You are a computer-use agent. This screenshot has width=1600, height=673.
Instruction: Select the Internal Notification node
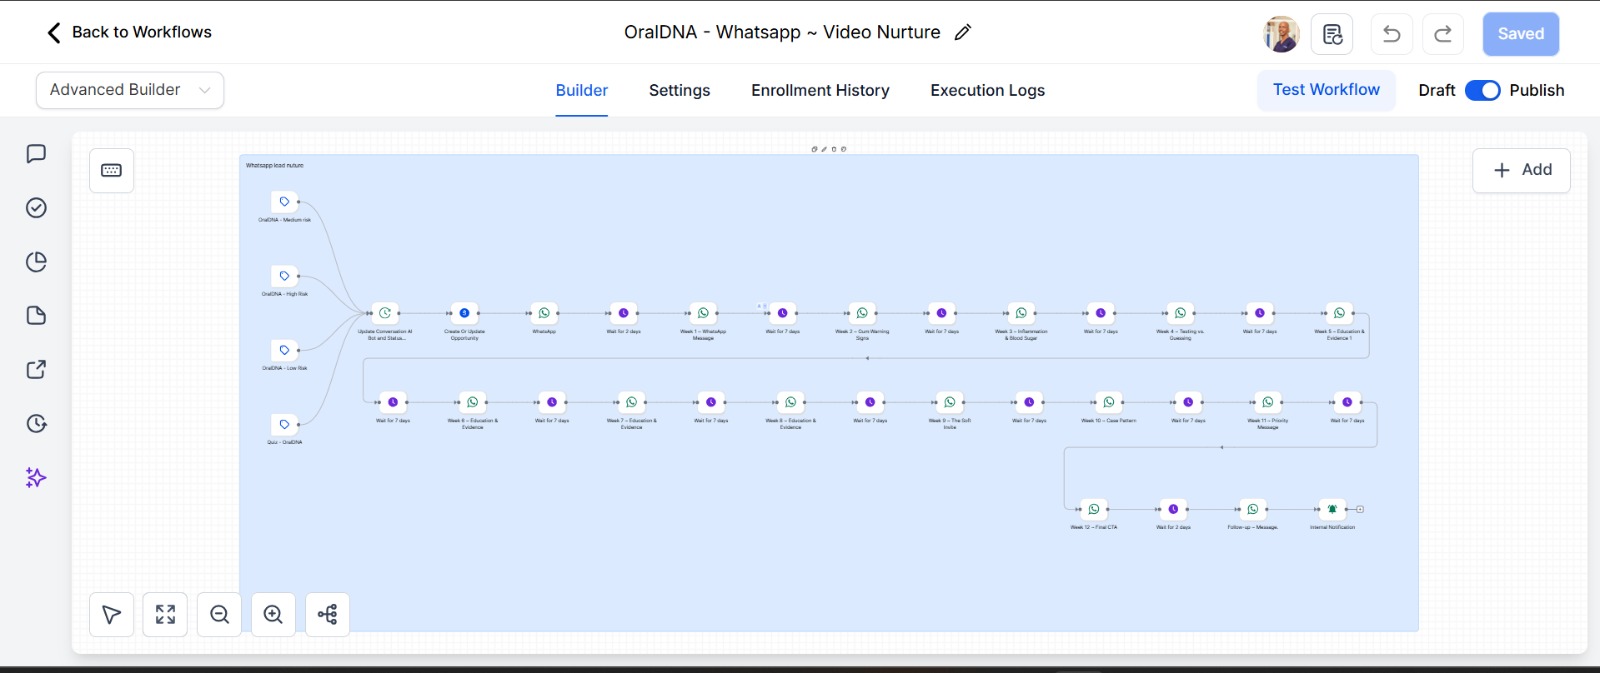click(1332, 510)
